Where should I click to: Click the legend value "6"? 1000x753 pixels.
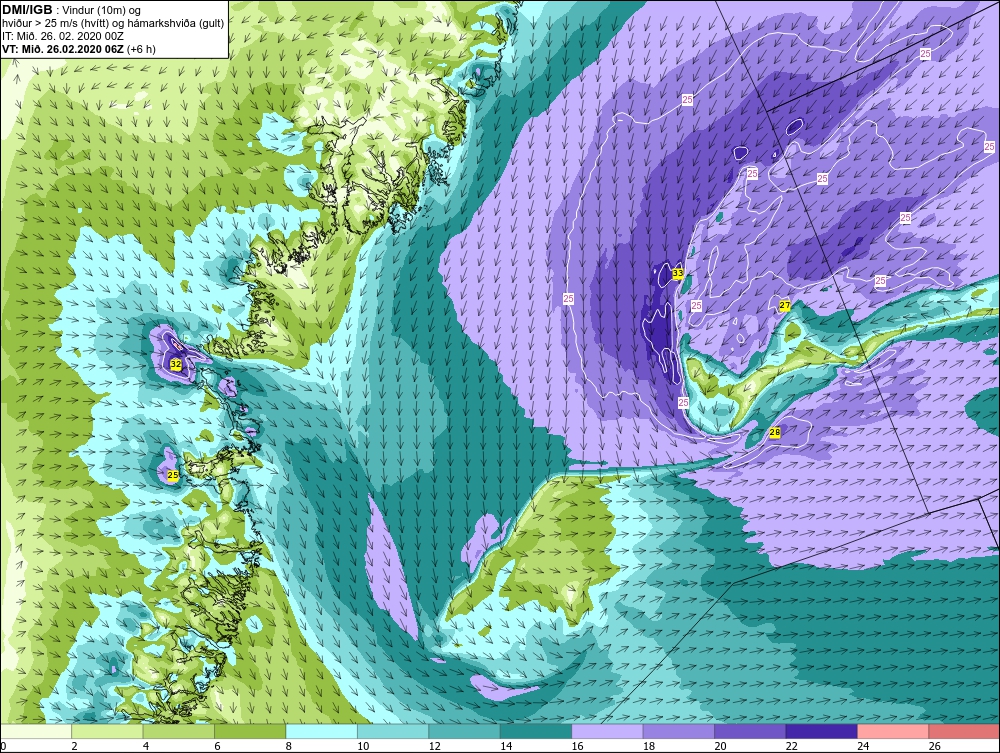pos(217,746)
